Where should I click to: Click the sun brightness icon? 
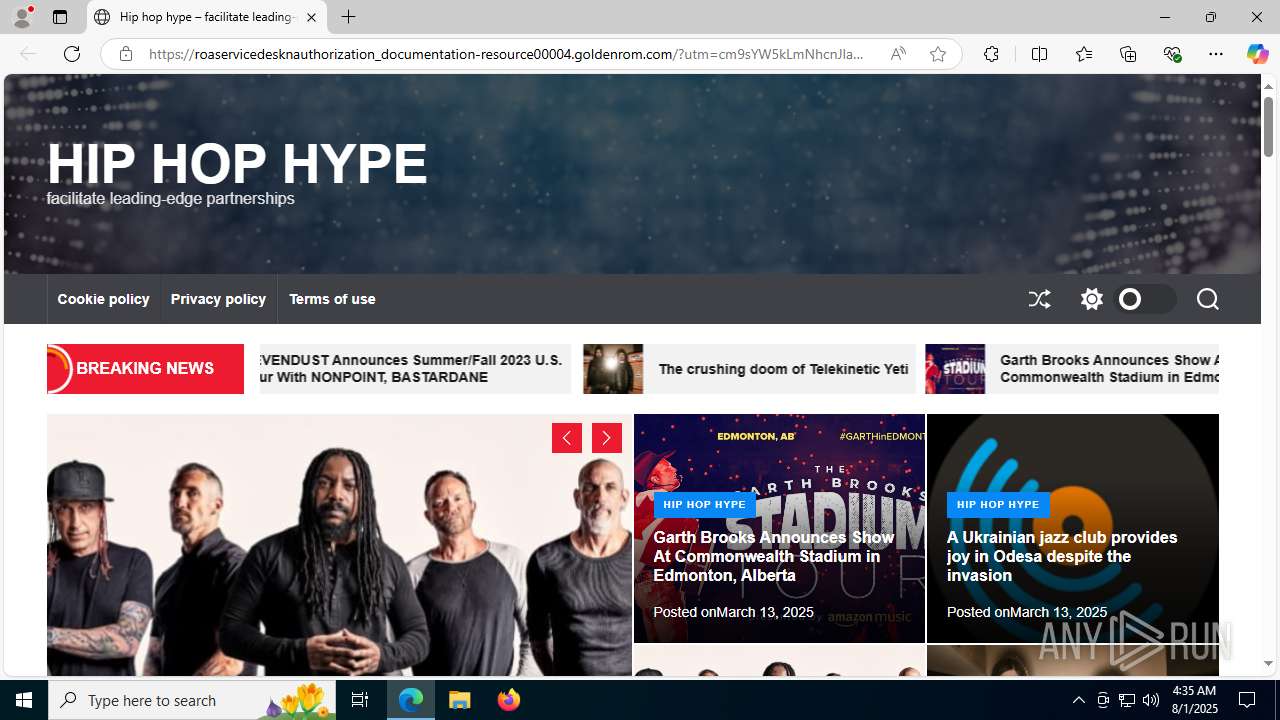coord(1091,299)
